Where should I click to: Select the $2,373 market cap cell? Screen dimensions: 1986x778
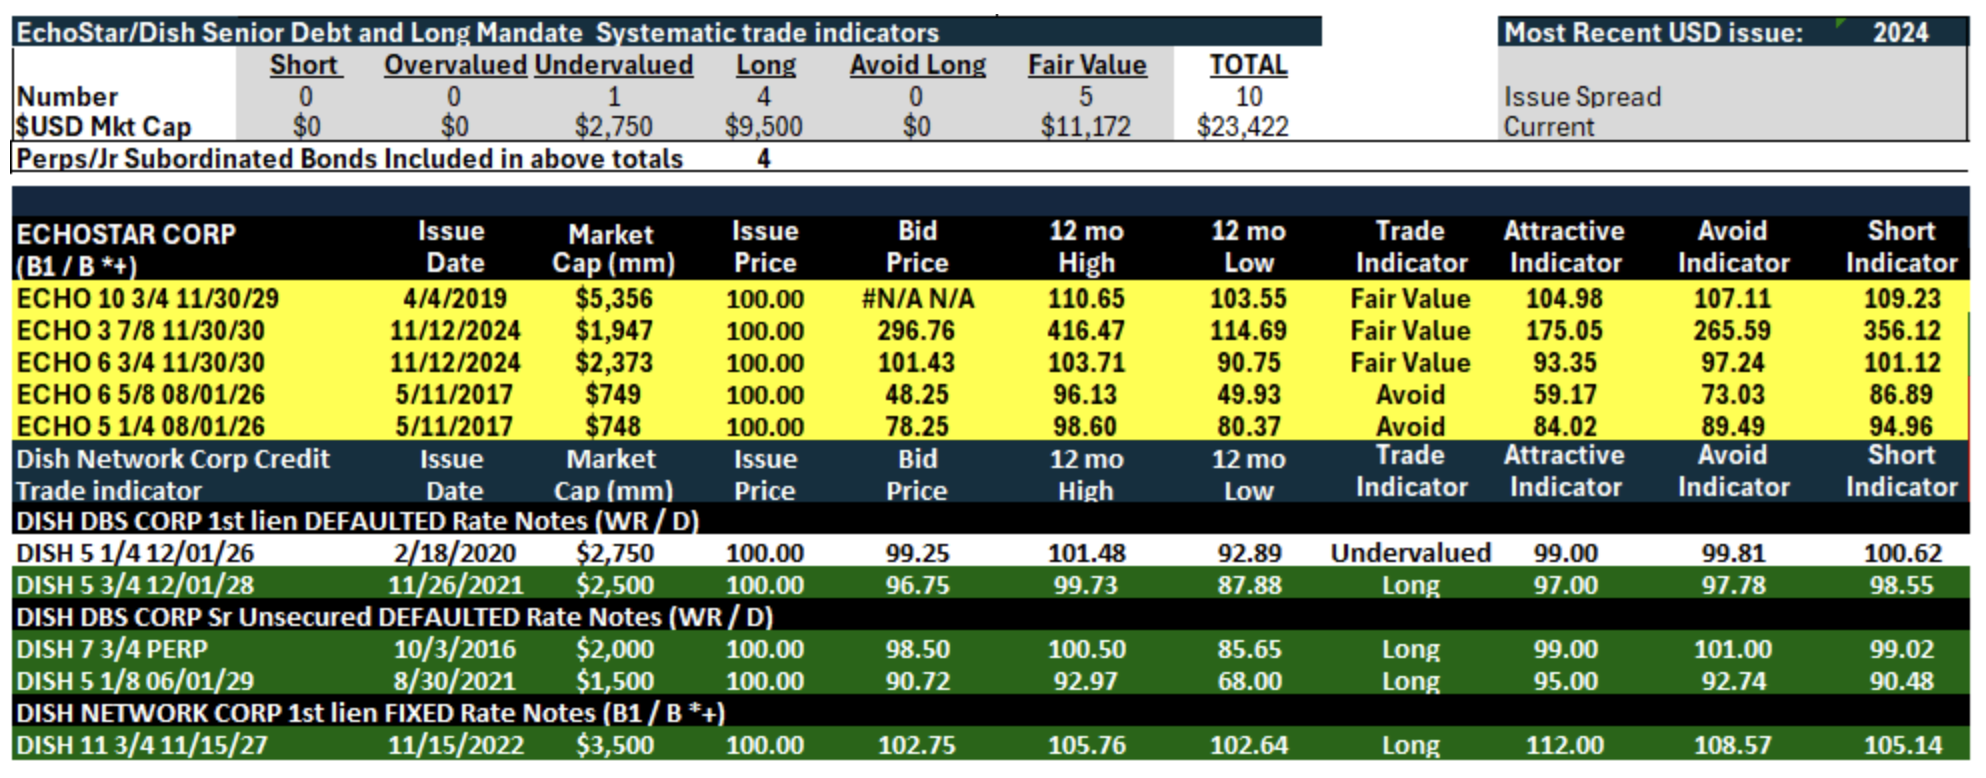pyautogui.click(x=613, y=362)
